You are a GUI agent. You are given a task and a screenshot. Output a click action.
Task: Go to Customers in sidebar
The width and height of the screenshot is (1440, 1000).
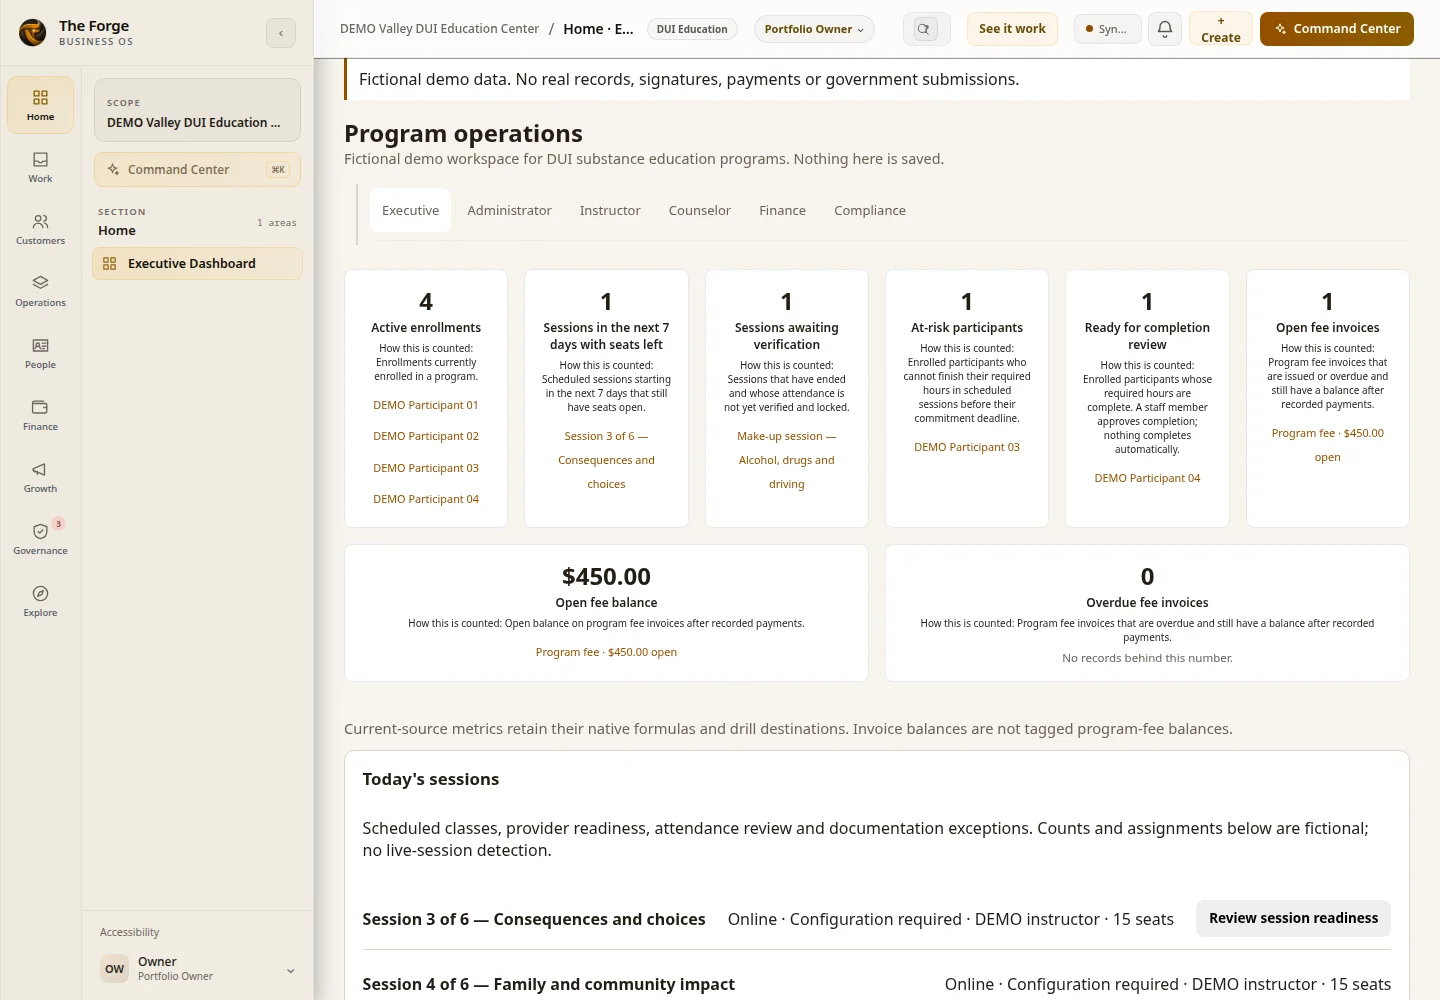pyautogui.click(x=40, y=229)
